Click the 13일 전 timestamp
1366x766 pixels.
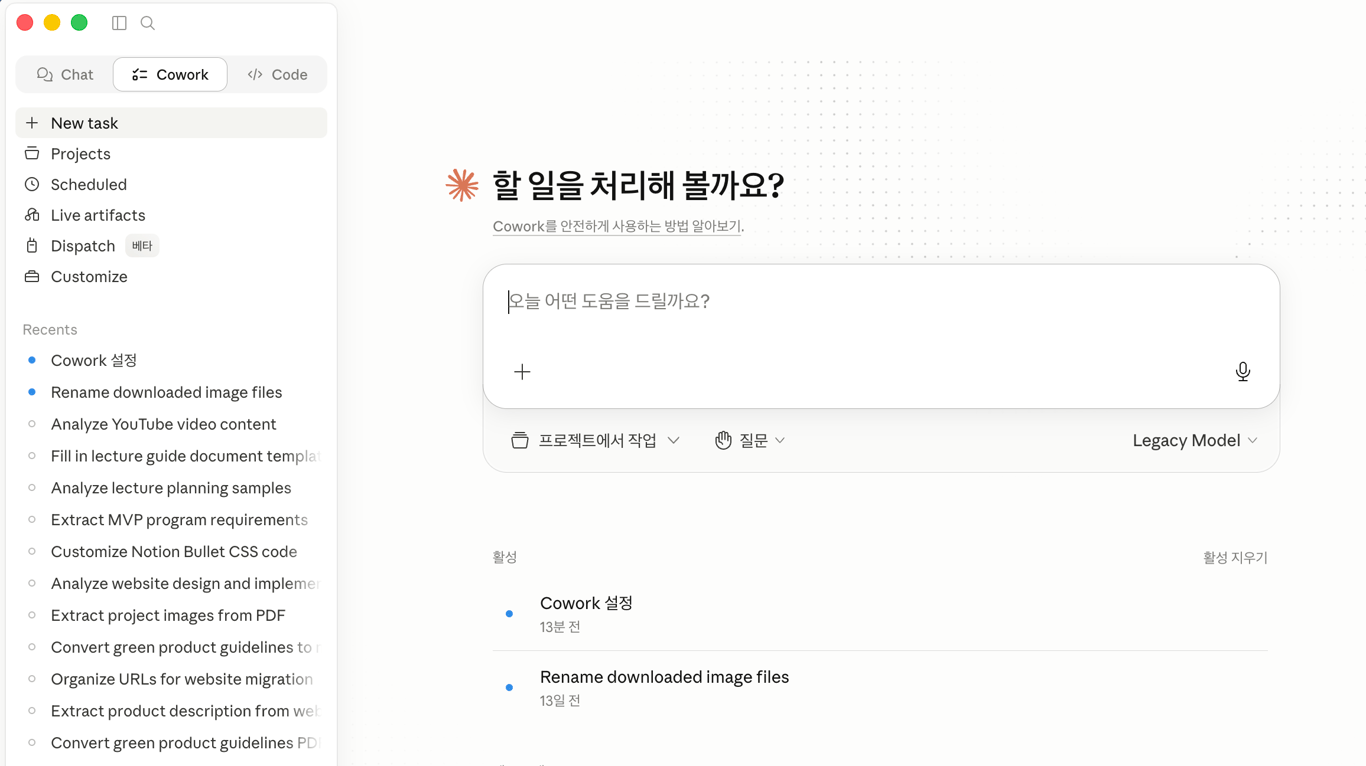click(x=560, y=701)
